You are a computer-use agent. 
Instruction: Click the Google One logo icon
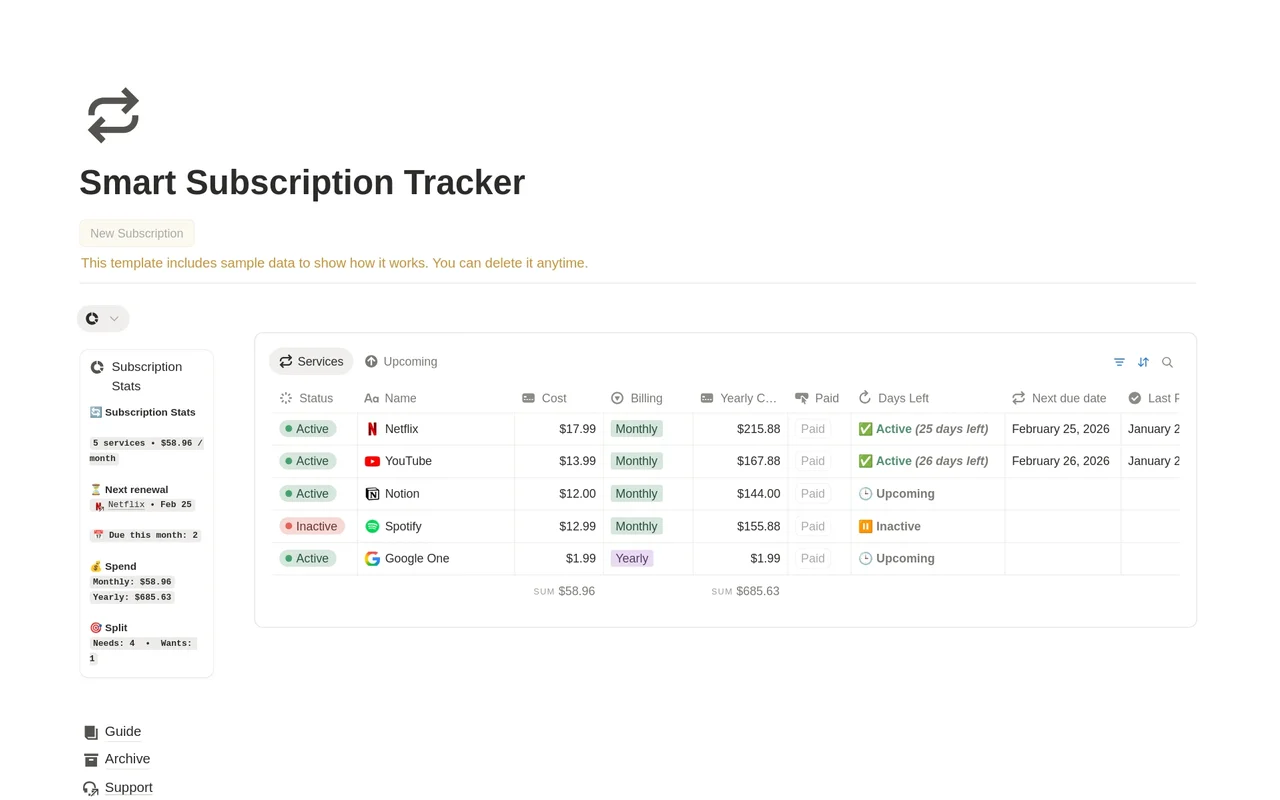(x=372, y=559)
